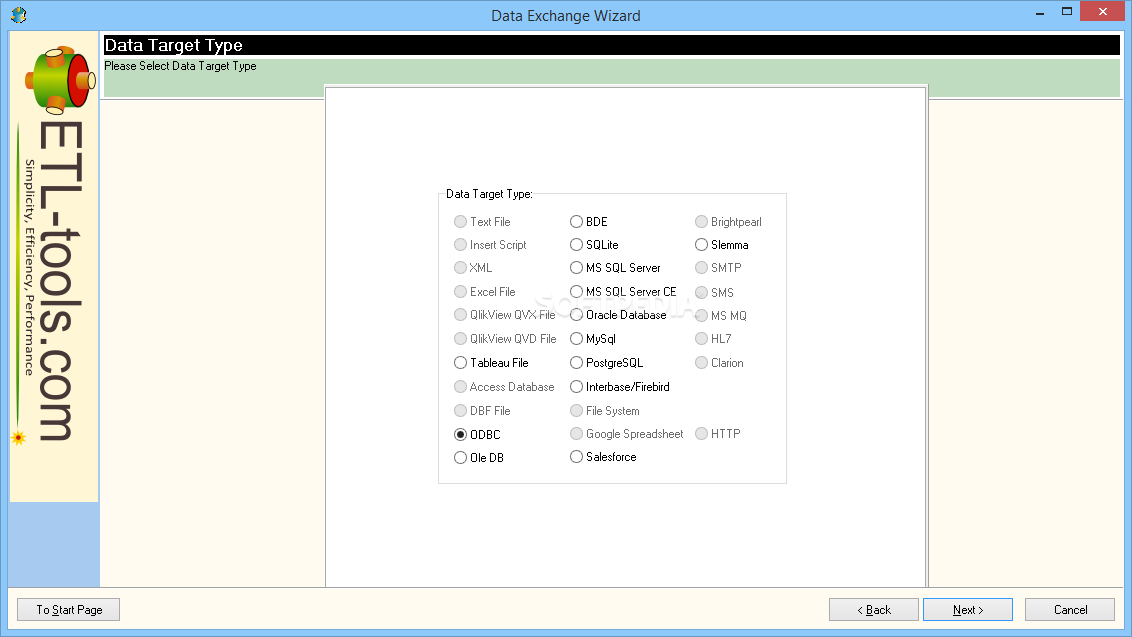
Task: Proceed with the Next button
Action: pos(967,610)
